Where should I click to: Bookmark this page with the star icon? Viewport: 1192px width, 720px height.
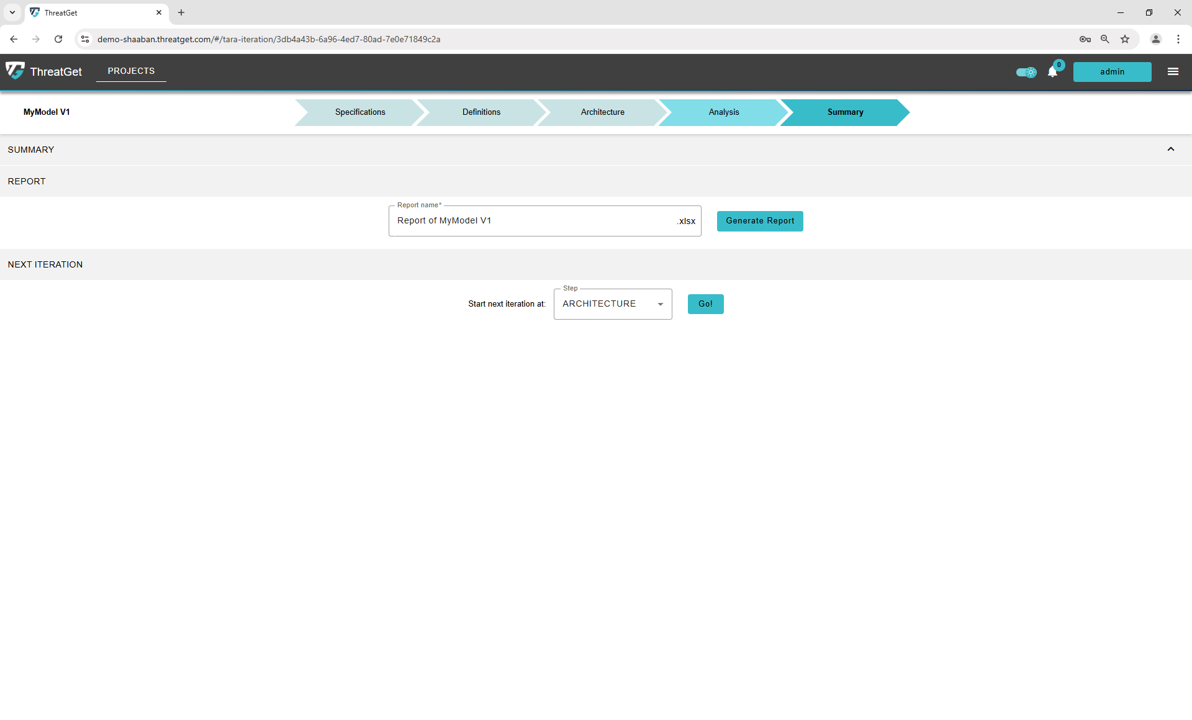click(x=1125, y=39)
